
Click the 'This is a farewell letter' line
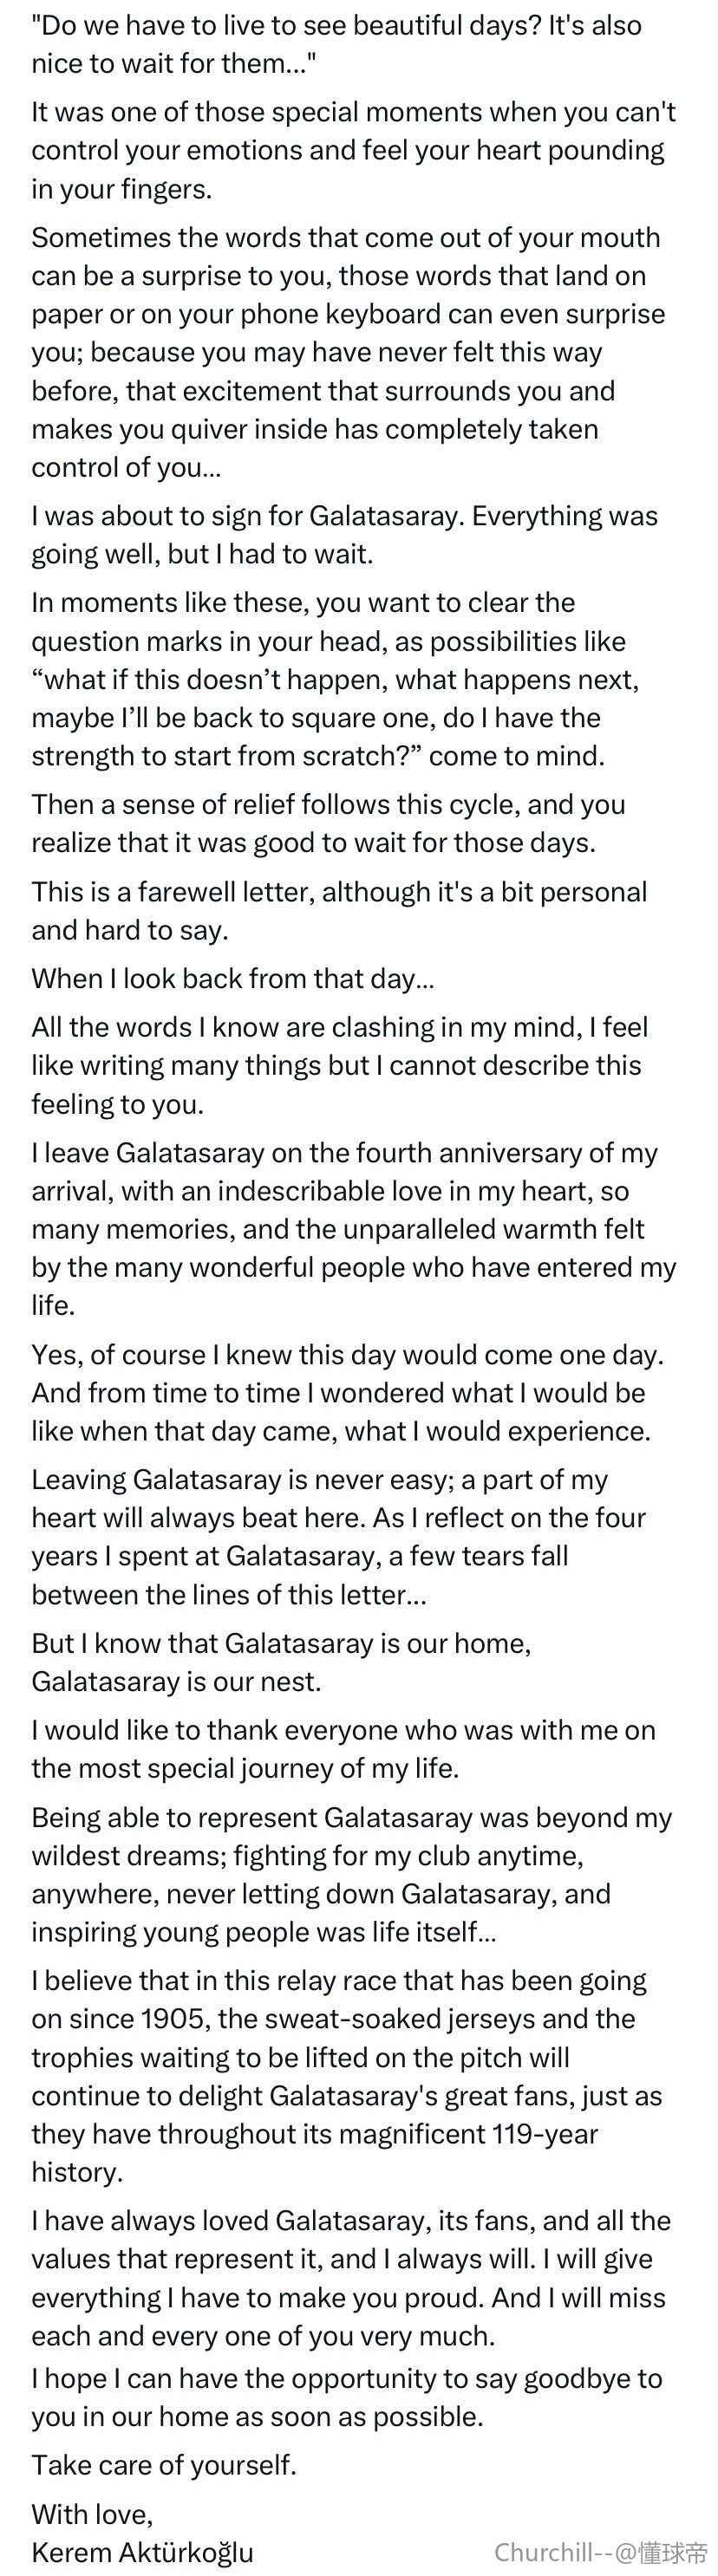click(339, 910)
